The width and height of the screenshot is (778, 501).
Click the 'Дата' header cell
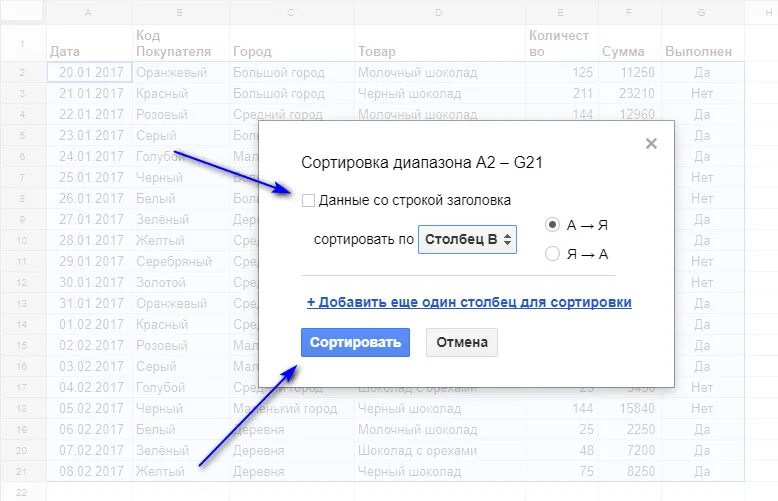[89, 44]
